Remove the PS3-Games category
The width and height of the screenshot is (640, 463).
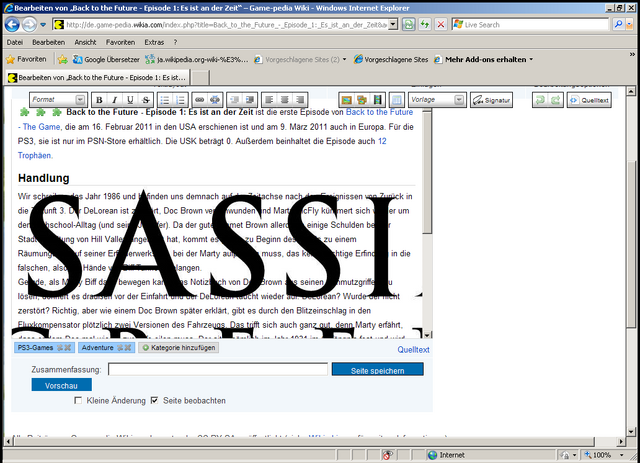coord(68,348)
